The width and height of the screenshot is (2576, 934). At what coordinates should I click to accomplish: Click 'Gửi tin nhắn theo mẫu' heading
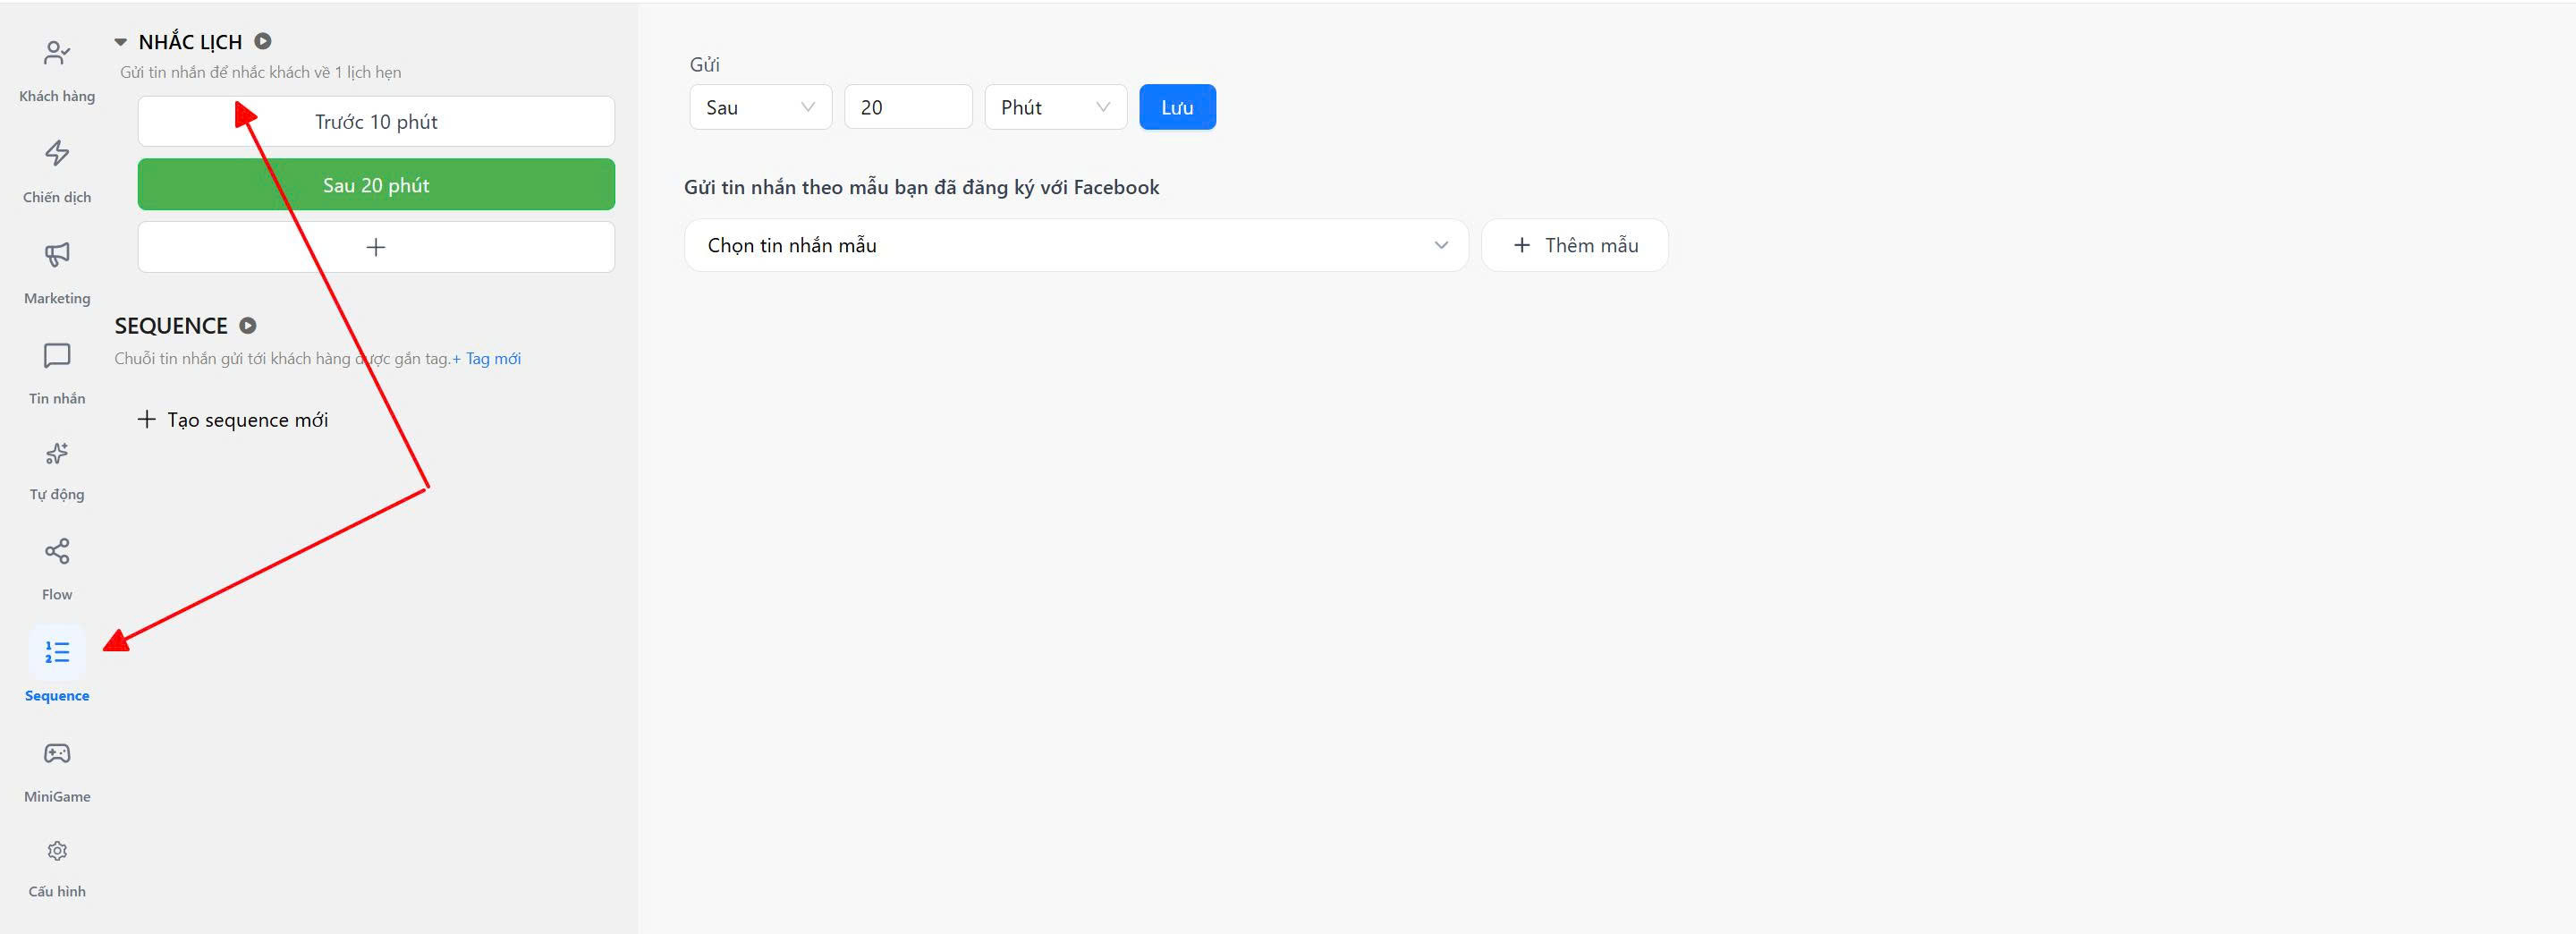point(921,187)
